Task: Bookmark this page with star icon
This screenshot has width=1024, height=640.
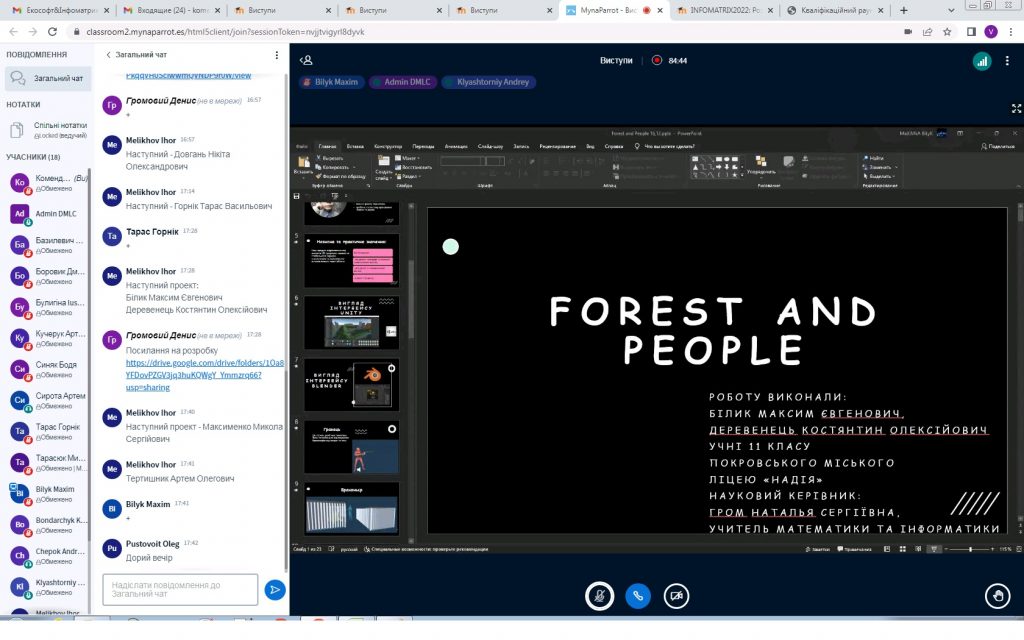Action: click(947, 31)
